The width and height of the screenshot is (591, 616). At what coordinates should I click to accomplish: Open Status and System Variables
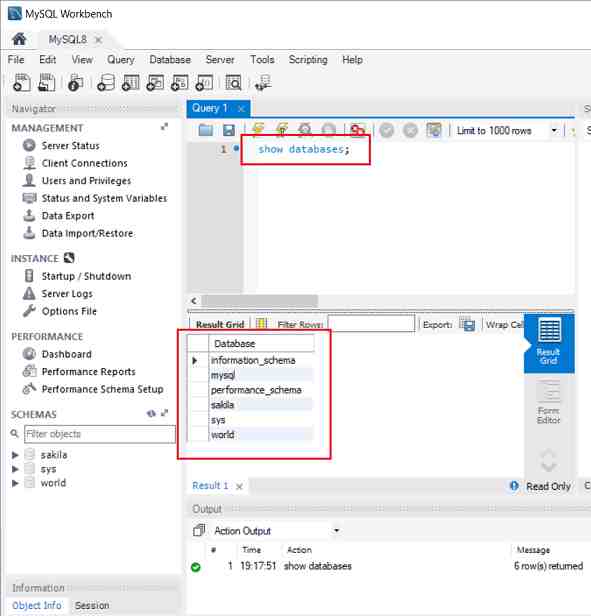coord(104,198)
